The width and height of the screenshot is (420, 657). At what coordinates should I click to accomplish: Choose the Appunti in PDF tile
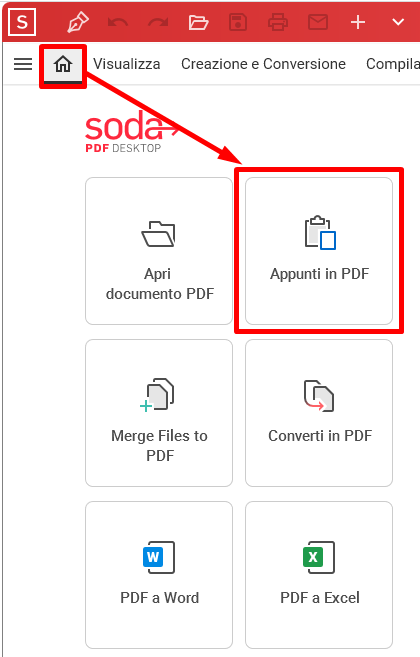tap(319, 251)
